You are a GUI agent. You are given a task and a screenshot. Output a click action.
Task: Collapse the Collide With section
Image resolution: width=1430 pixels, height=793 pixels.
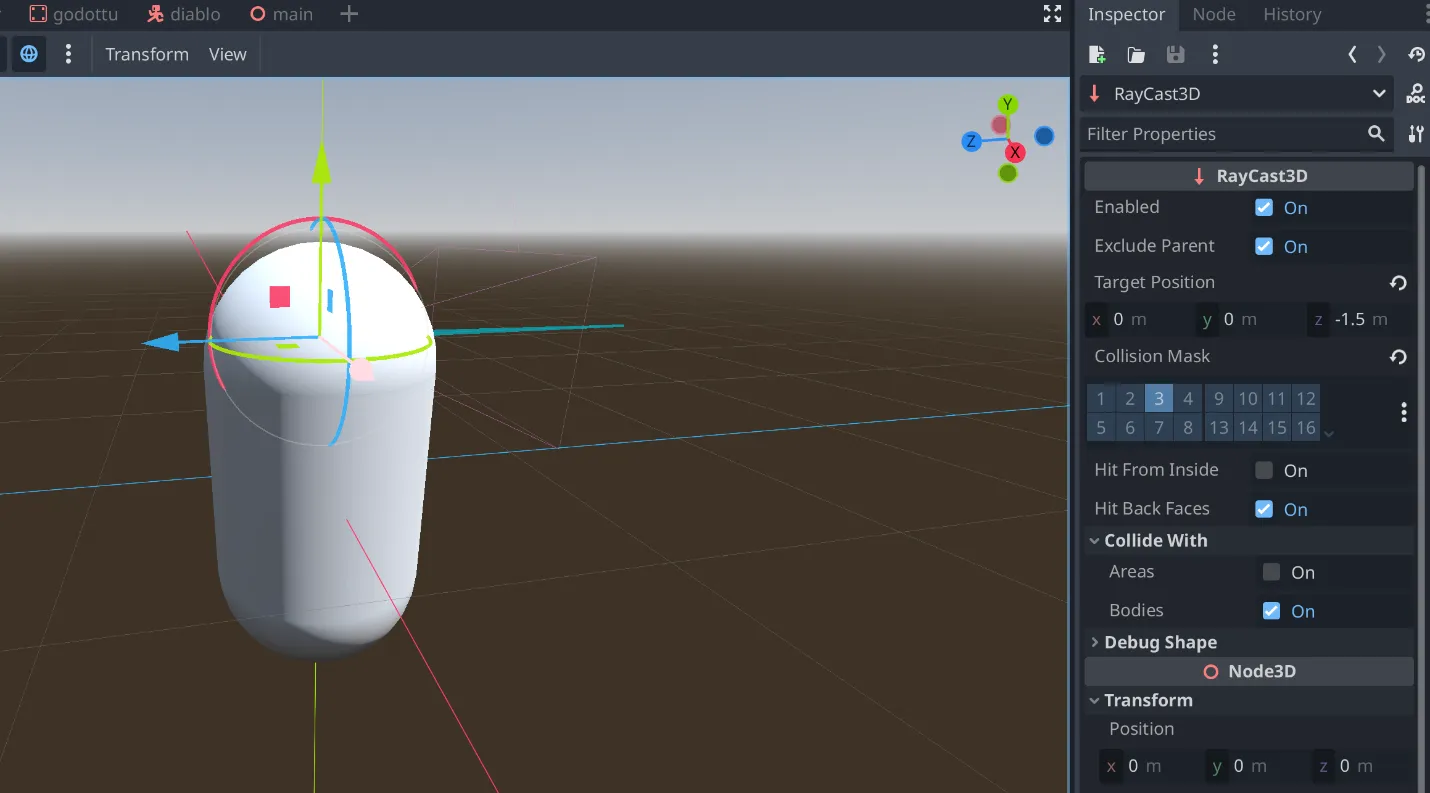pyautogui.click(x=1155, y=541)
